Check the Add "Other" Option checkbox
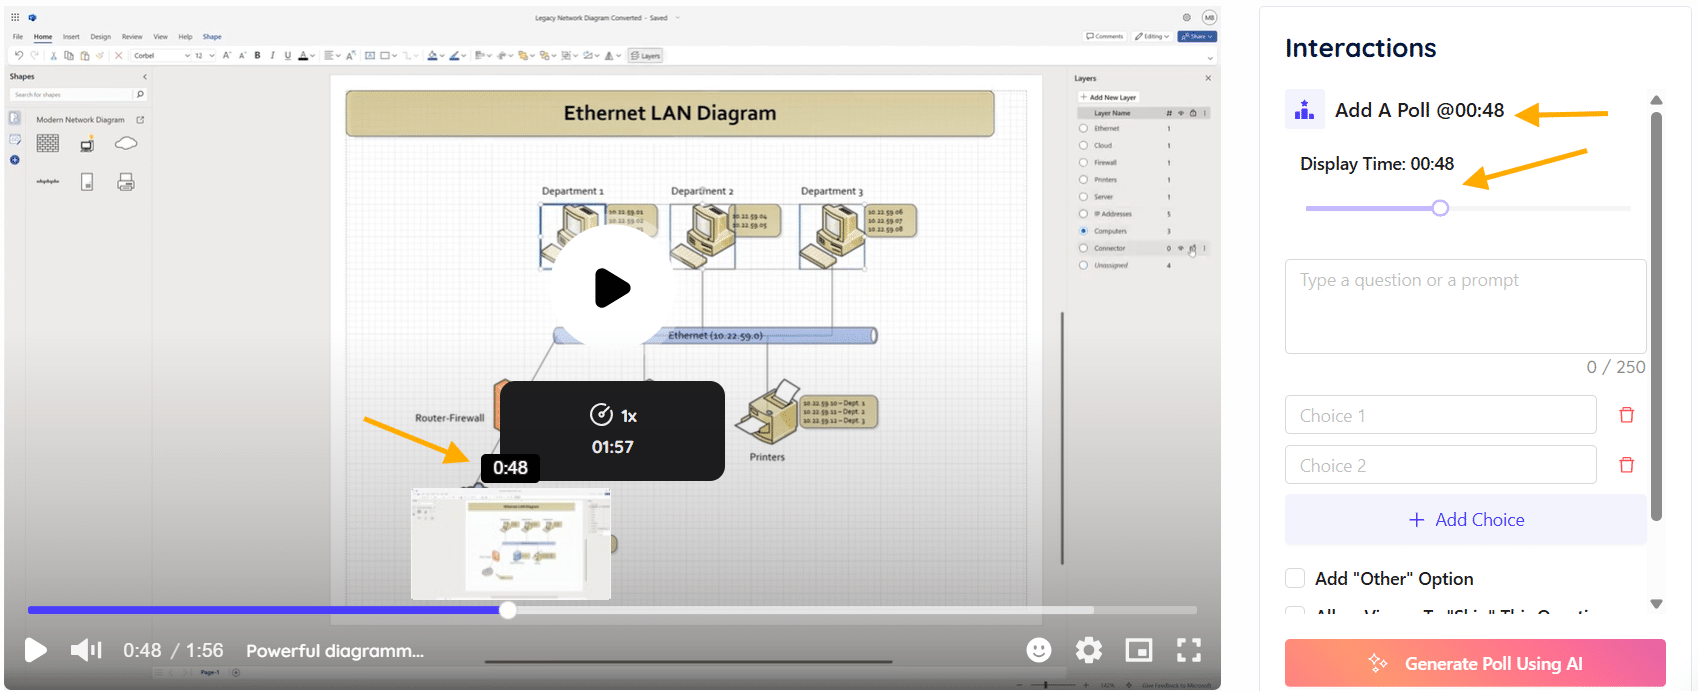The image size is (1698, 691). tap(1295, 578)
